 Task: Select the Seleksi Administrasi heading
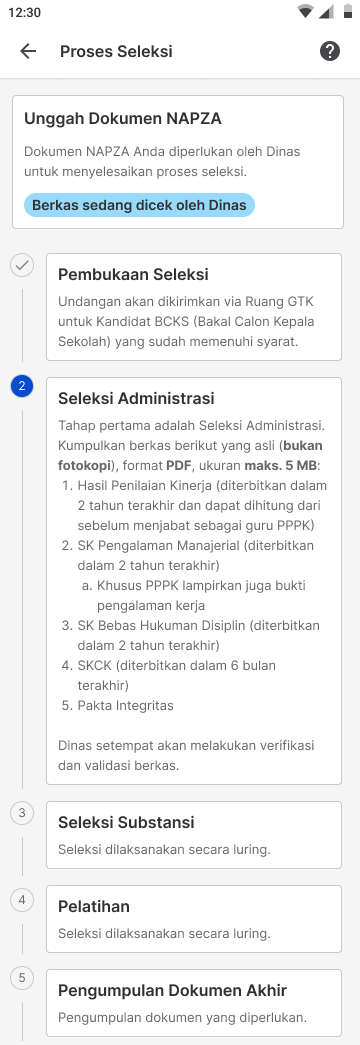[x=136, y=399]
